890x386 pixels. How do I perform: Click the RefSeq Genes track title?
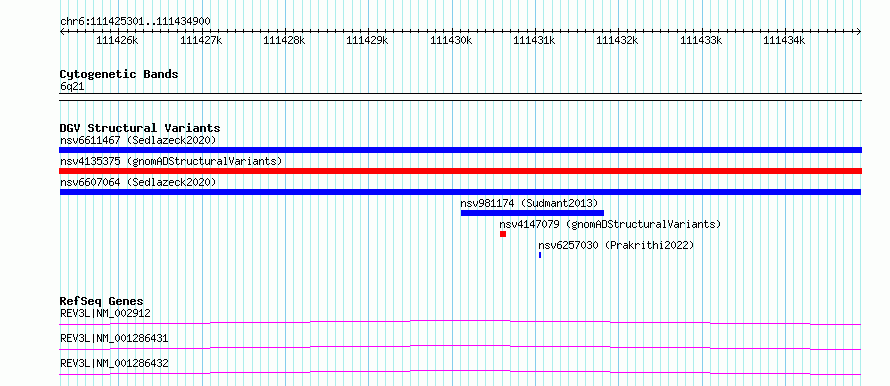(102, 301)
